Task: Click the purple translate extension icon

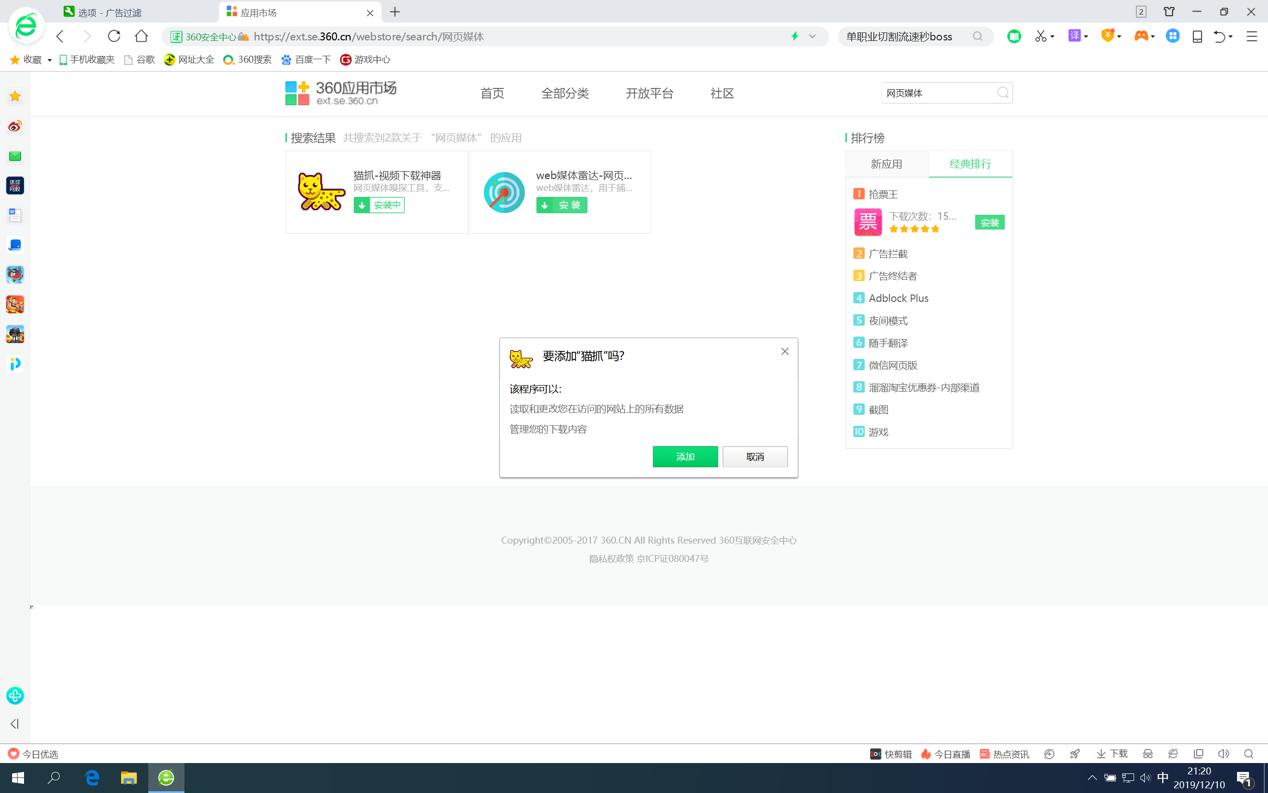Action: pyautogui.click(x=1075, y=36)
